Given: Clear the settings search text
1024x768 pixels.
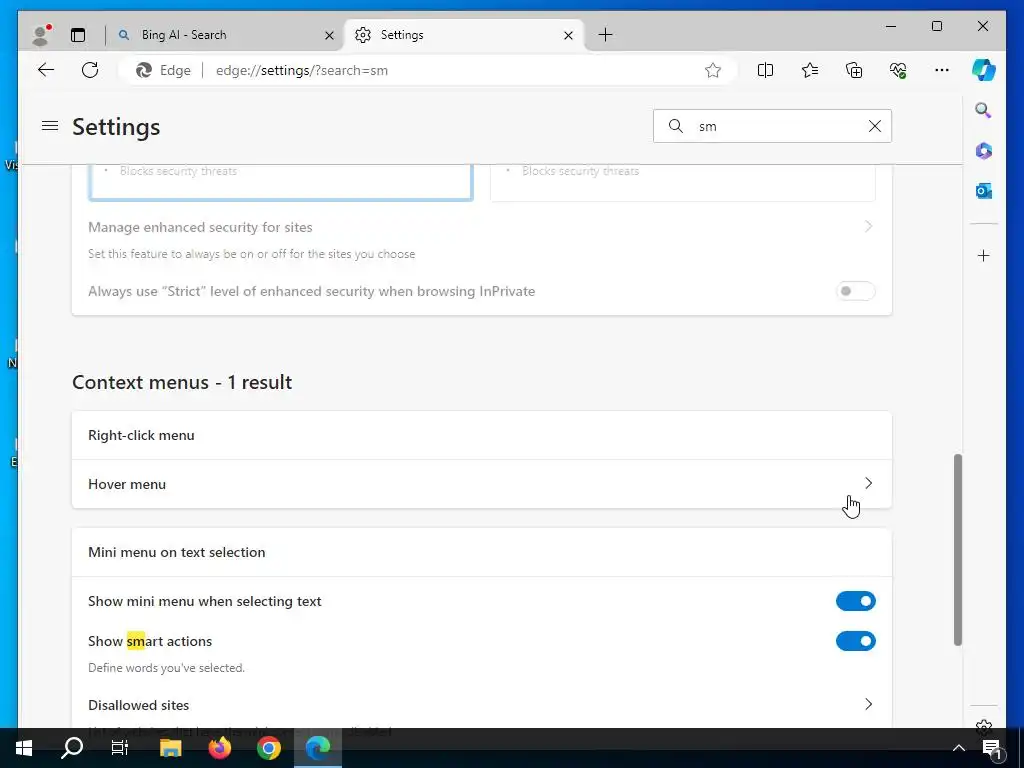Looking at the screenshot, I should [x=874, y=126].
